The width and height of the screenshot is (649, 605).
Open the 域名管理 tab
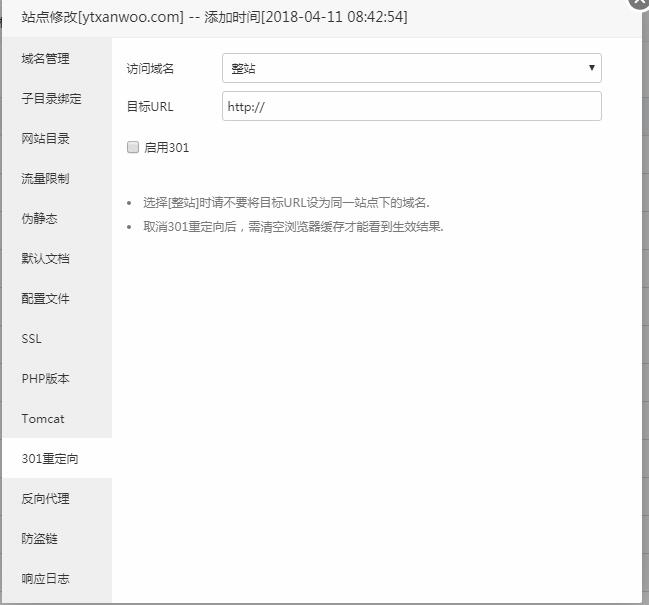[x=46, y=59]
